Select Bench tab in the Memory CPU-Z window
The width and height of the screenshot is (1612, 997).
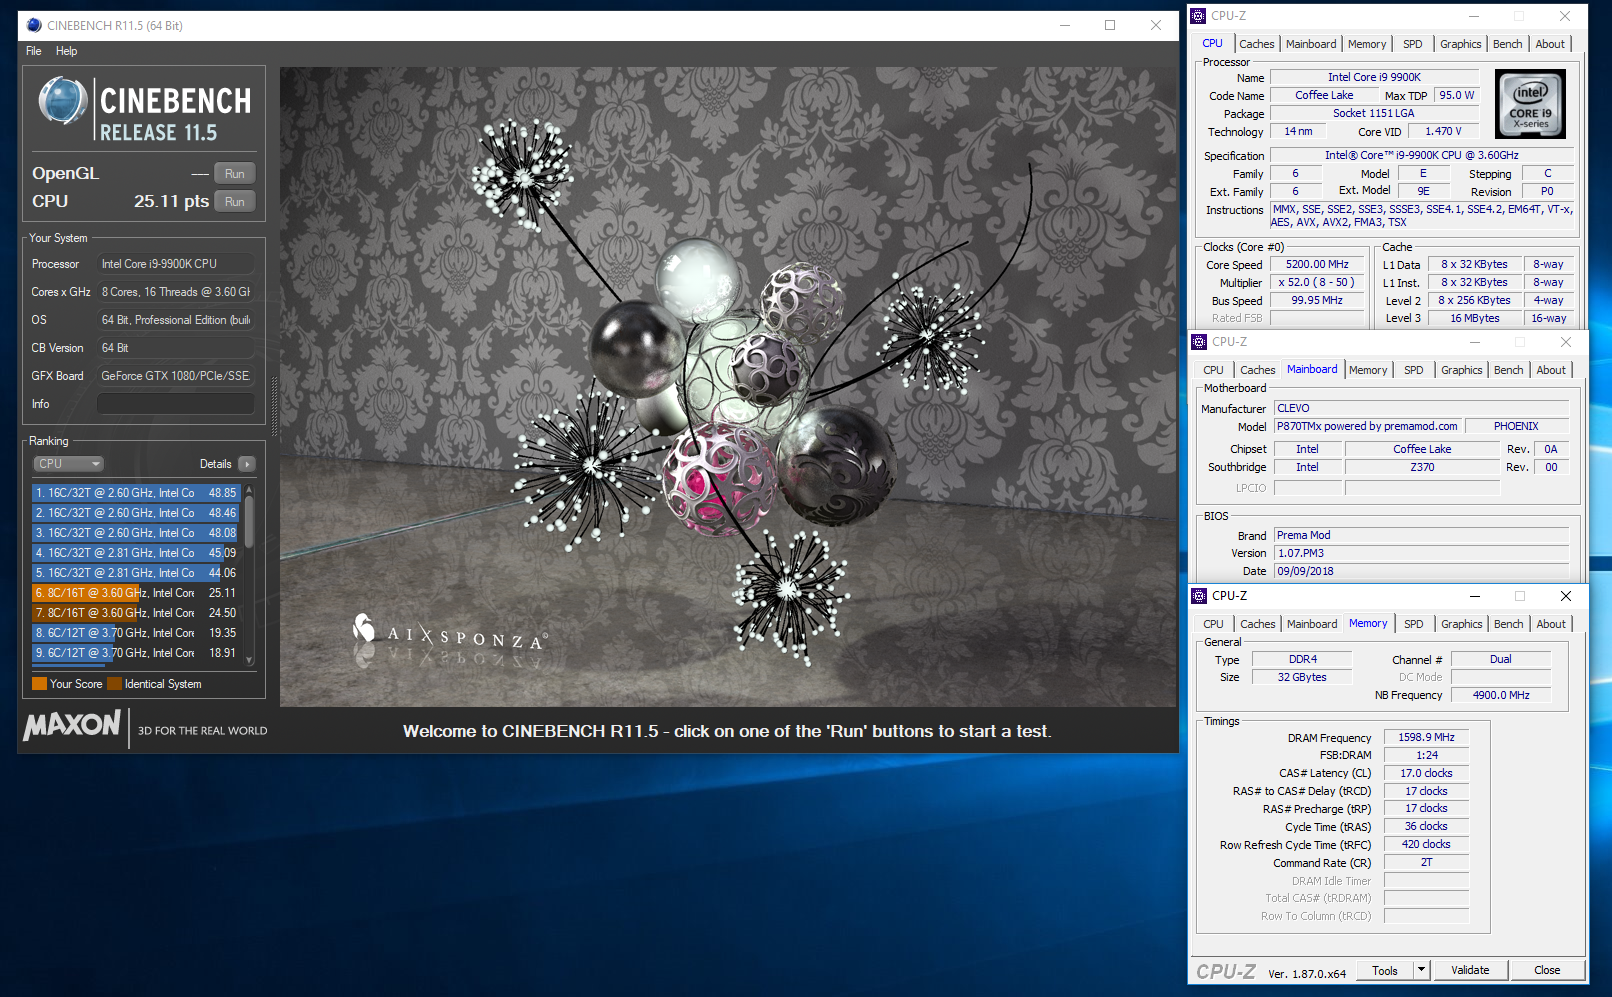point(1509,624)
